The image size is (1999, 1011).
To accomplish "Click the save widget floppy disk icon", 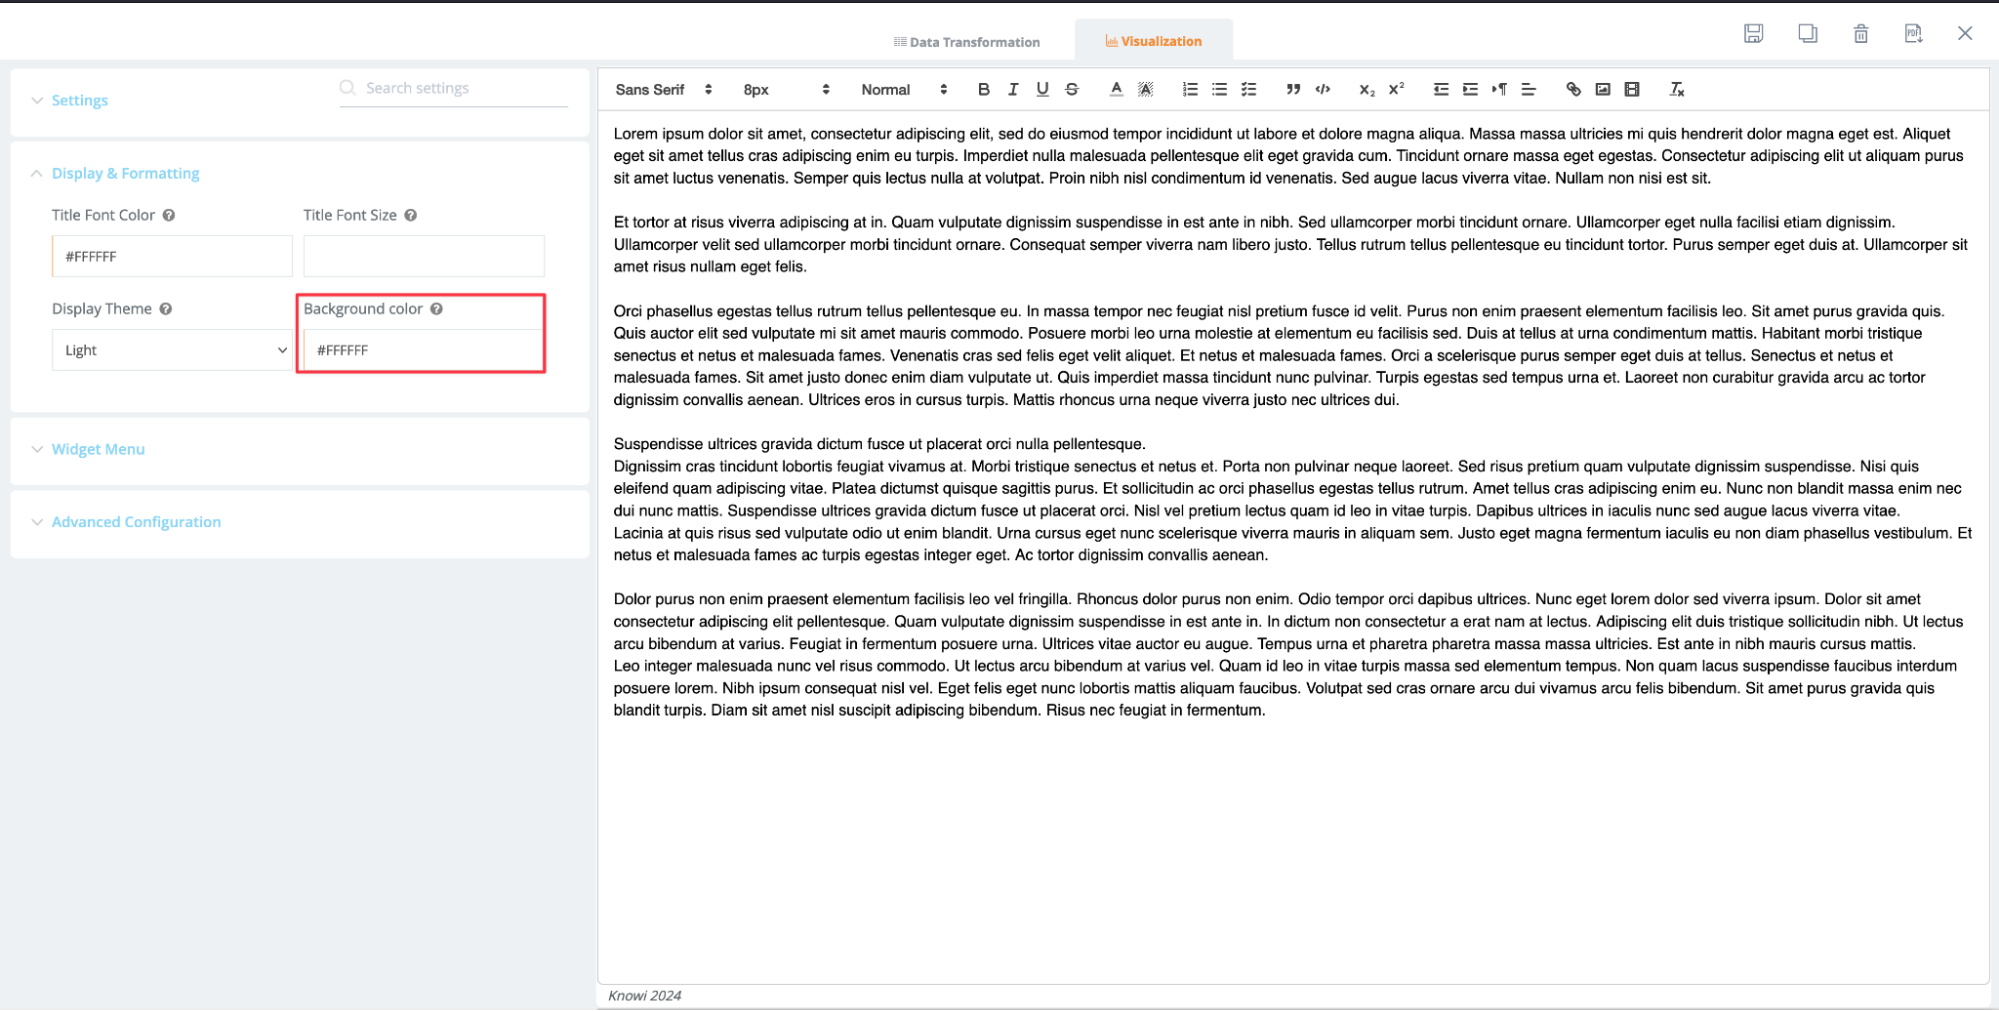I will [x=1753, y=33].
